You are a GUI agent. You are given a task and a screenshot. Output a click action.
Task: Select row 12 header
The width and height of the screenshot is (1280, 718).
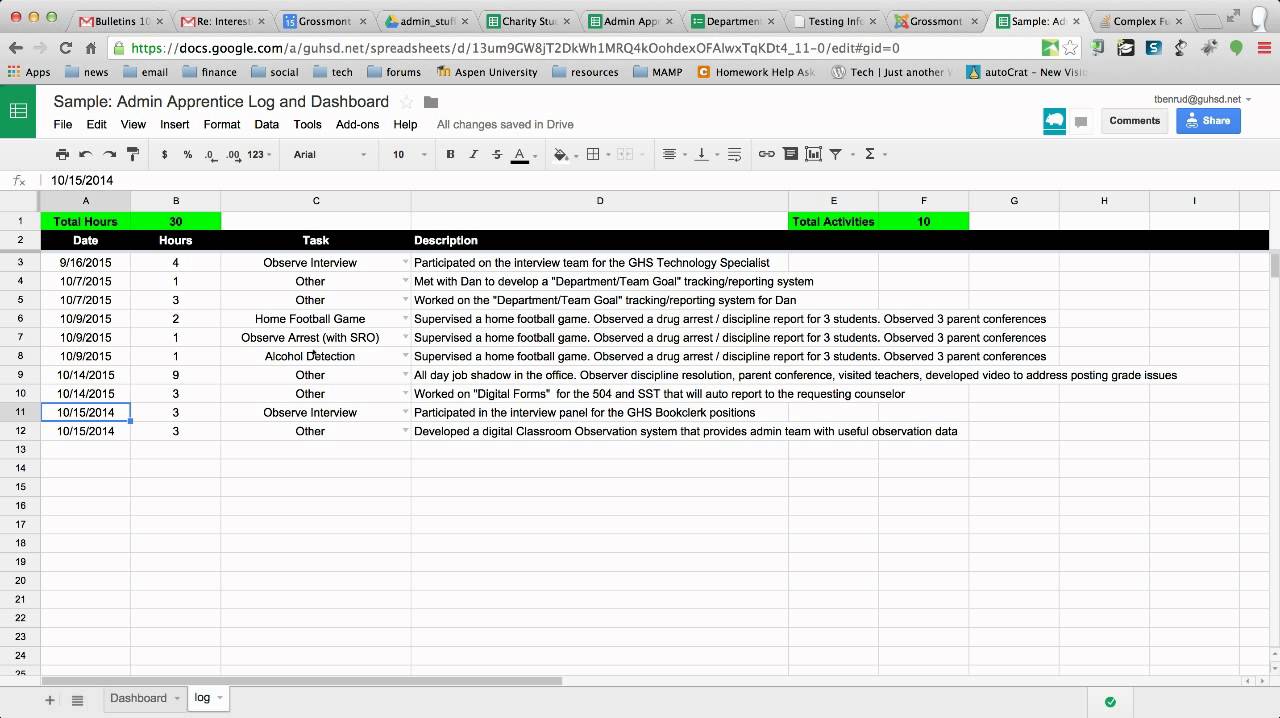20,431
